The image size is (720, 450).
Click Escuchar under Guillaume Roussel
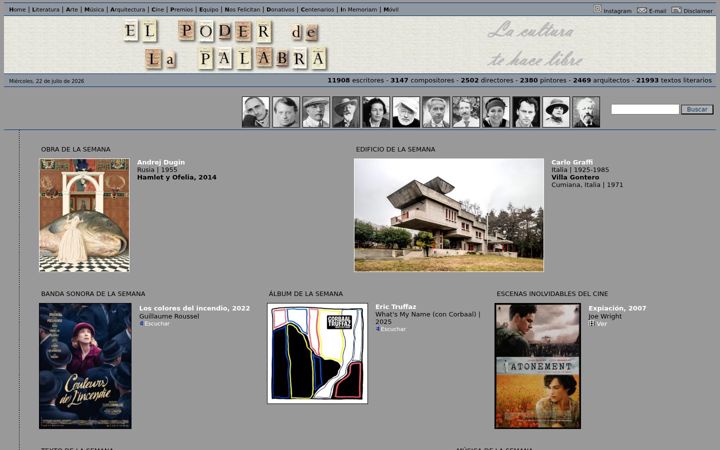click(157, 324)
